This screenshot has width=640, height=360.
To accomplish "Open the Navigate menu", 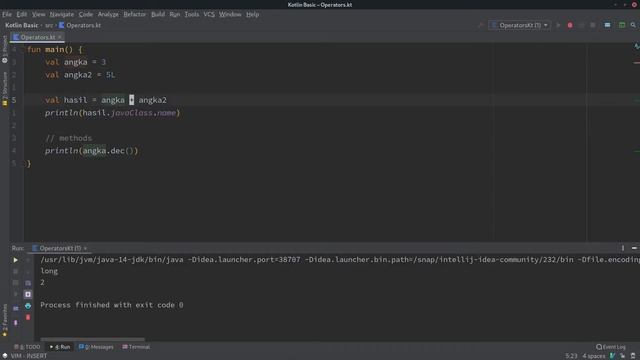I will [62, 14].
